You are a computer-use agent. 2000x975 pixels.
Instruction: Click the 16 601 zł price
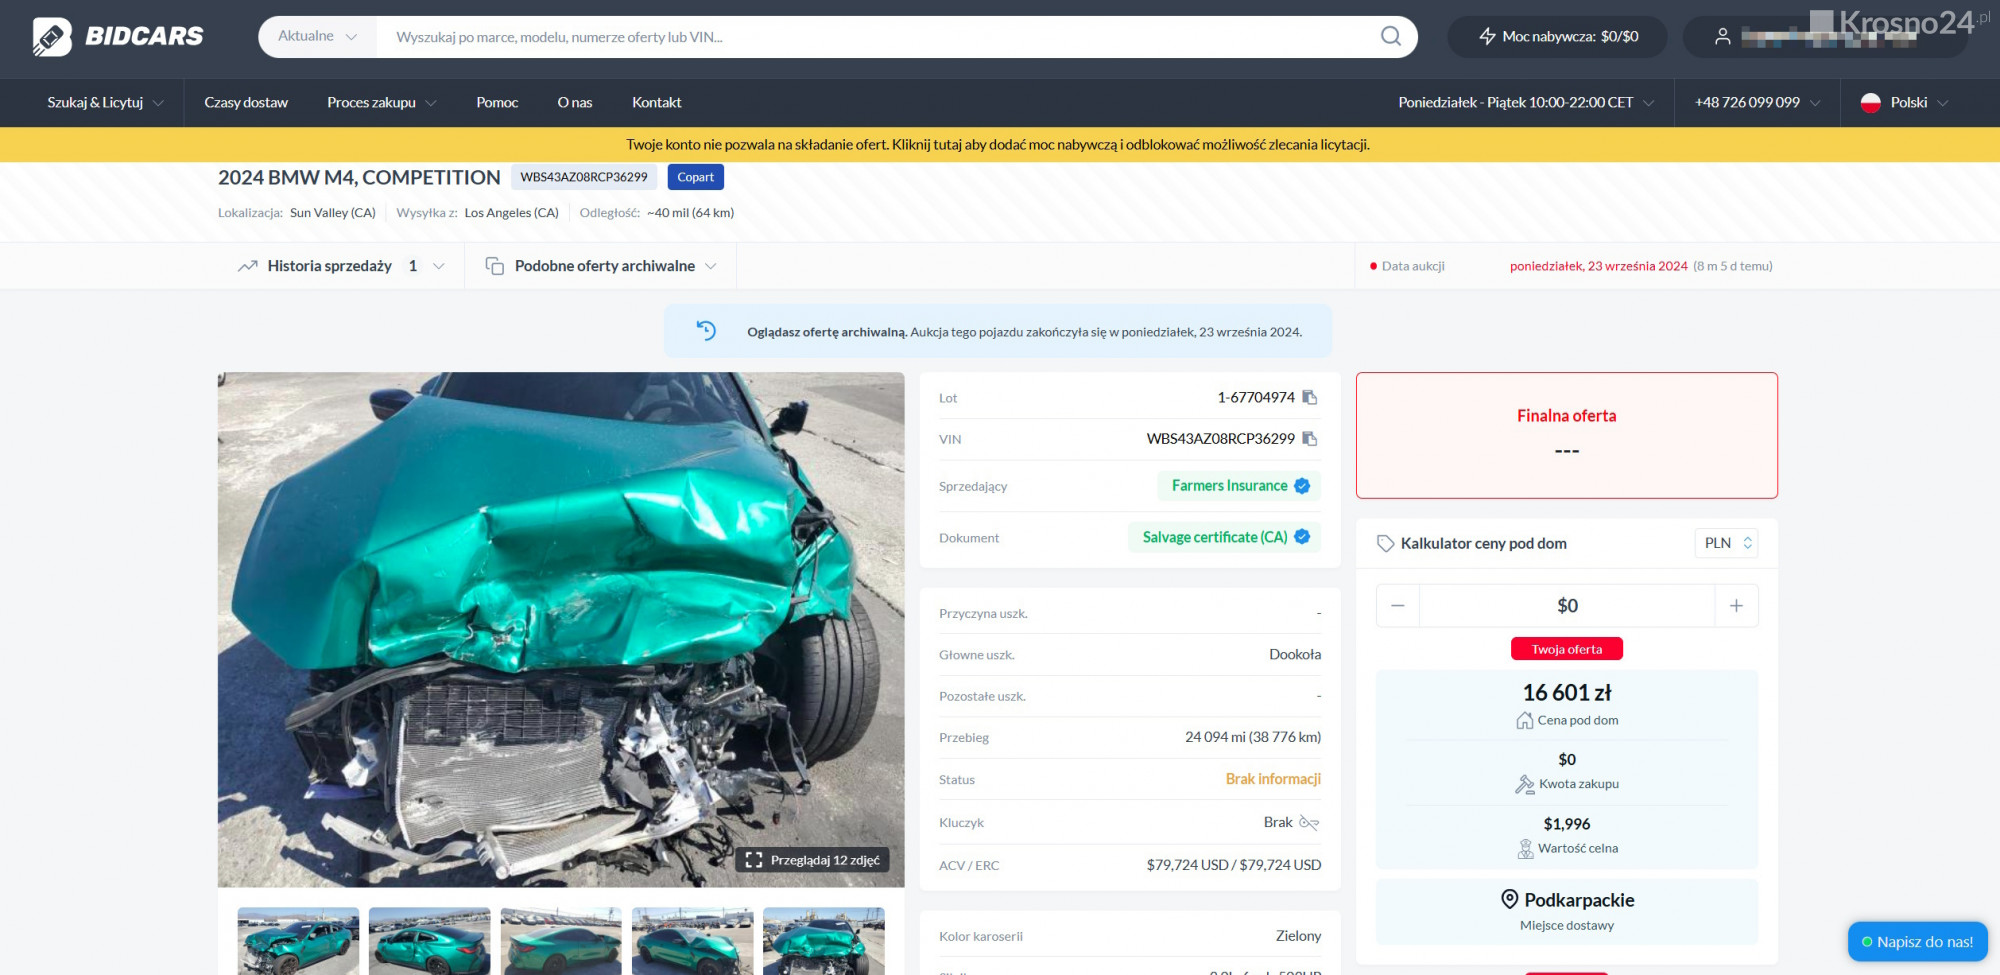pos(1567,692)
